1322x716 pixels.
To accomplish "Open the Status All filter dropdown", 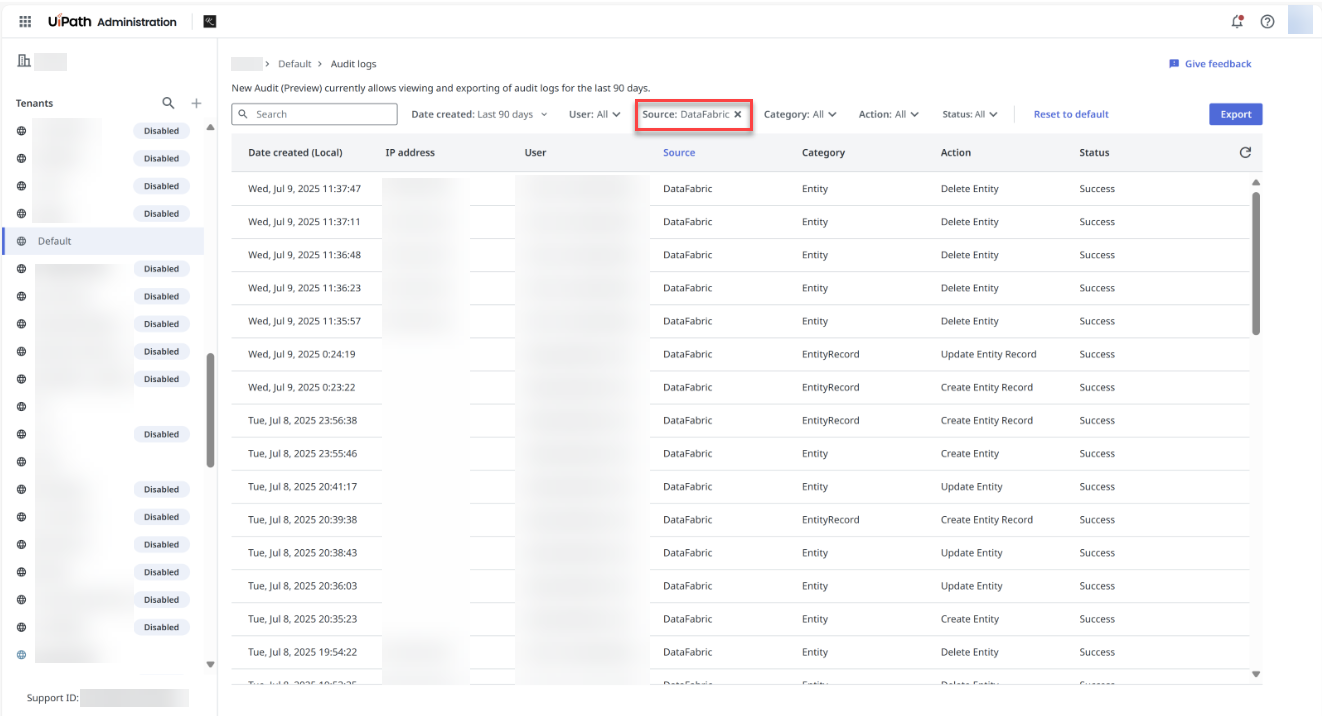I will point(969,114).
